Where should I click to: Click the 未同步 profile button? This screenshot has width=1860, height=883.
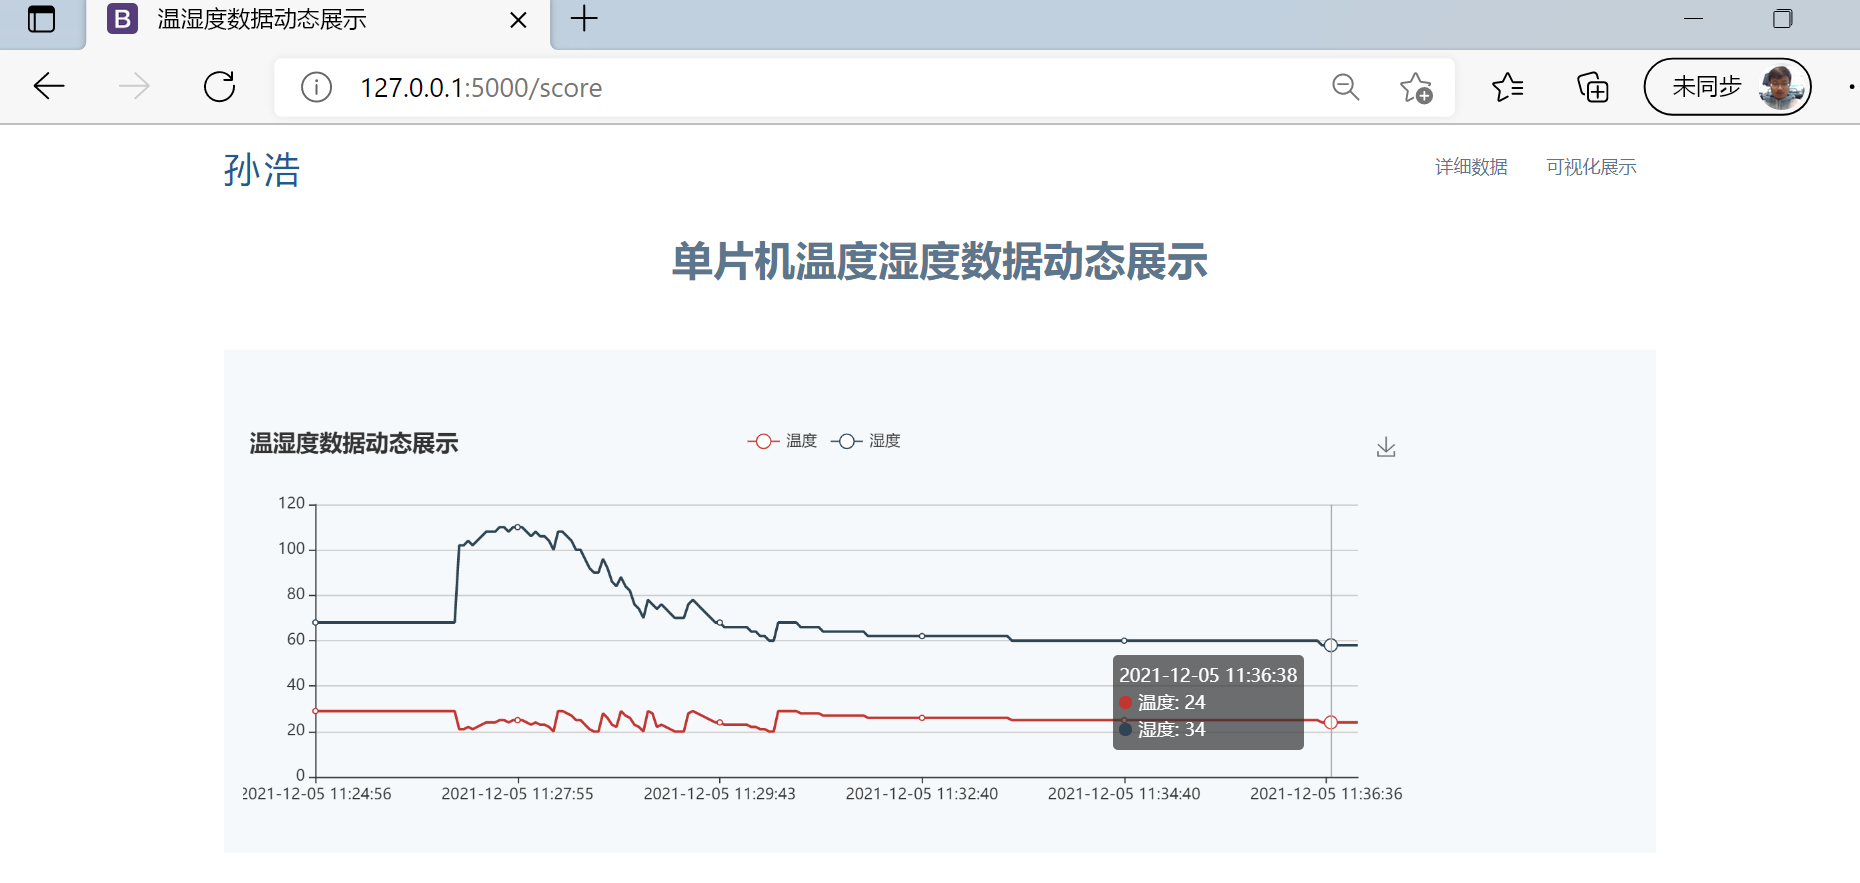pyautogui.click(x=1727, y=87)
